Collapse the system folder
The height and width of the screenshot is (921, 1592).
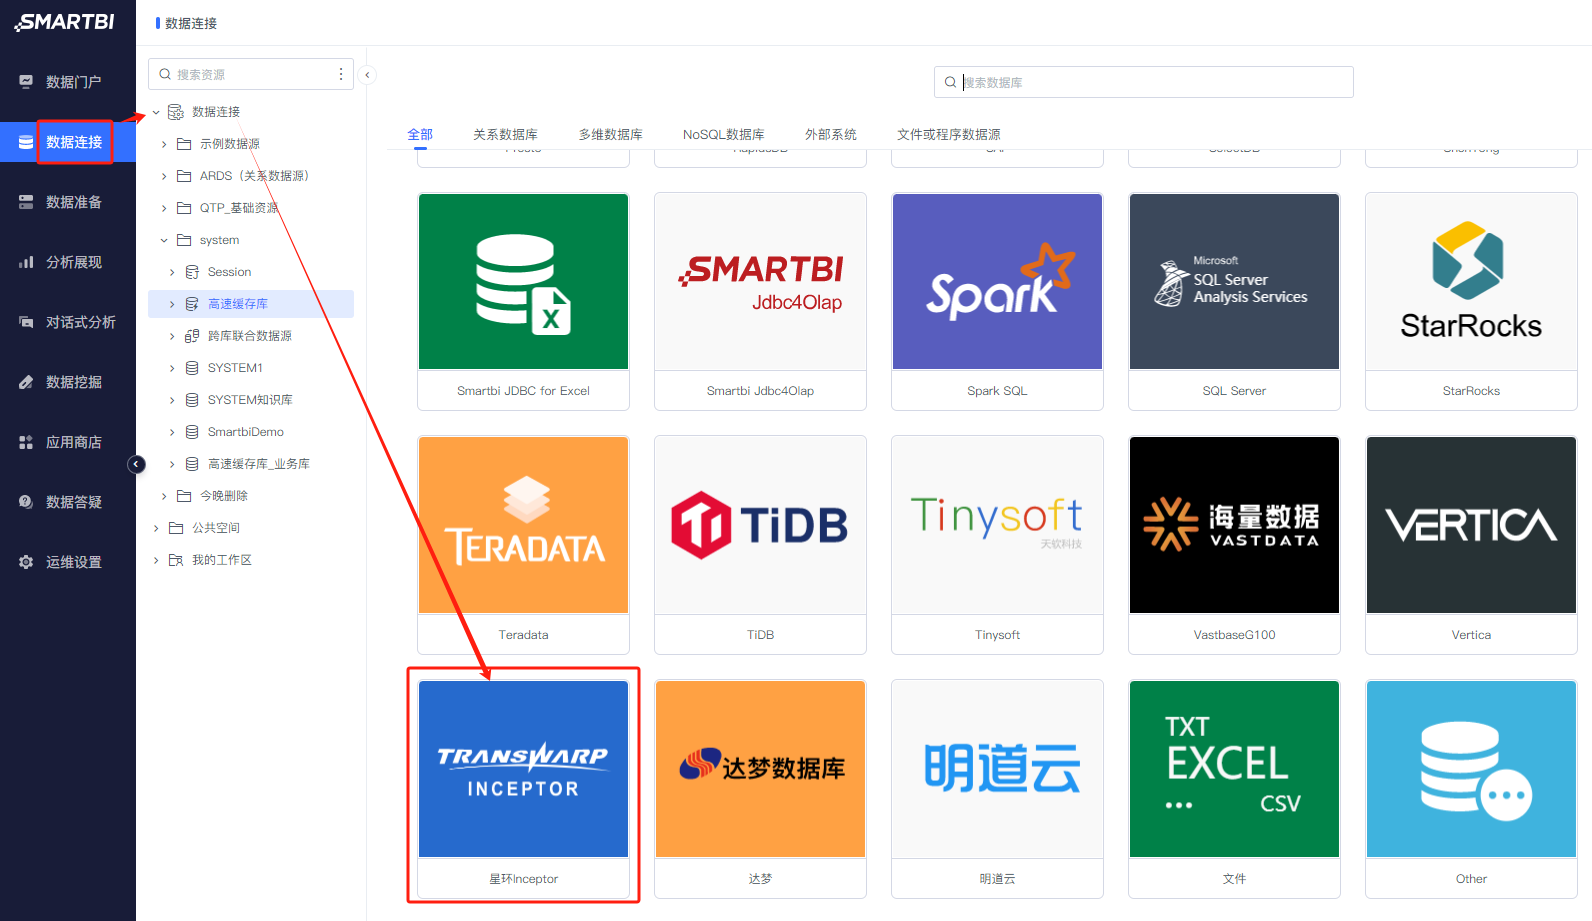tap(164, 240)
